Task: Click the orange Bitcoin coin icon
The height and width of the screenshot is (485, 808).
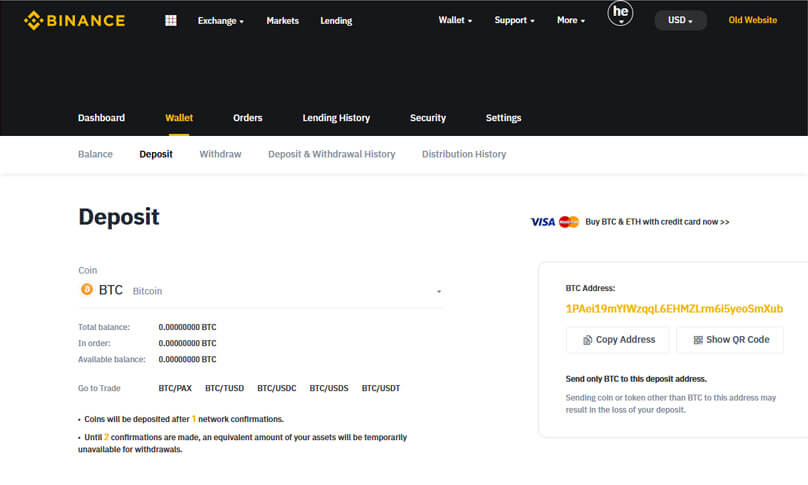Action: pos(87,290)
